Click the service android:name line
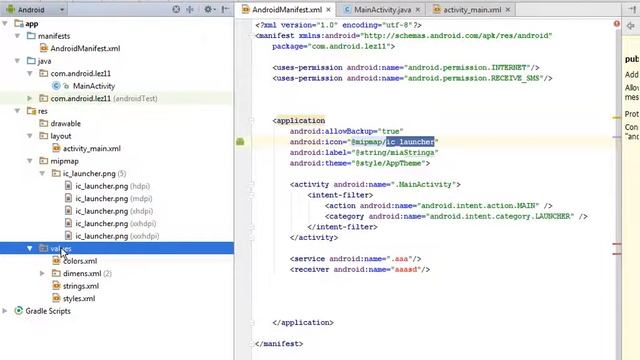The width and height of the screenshot is (640, 360). (x=356, y=259)
